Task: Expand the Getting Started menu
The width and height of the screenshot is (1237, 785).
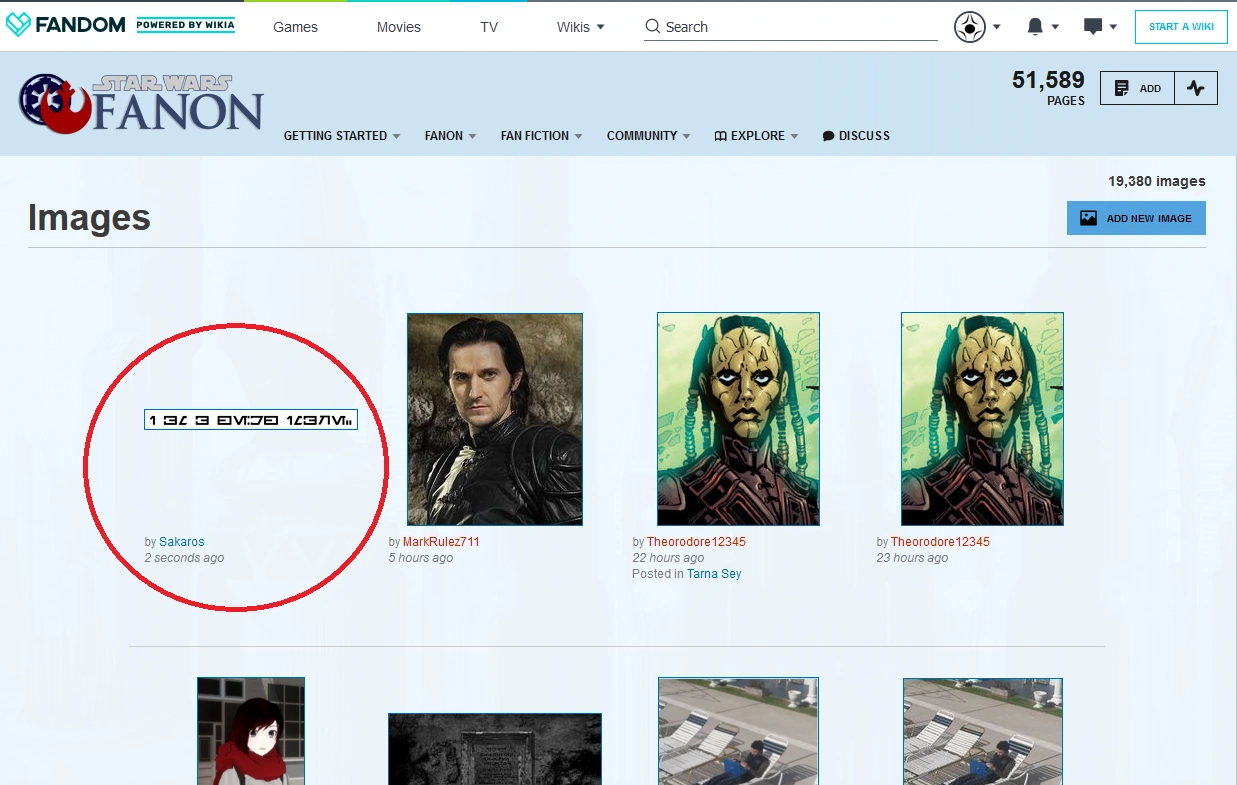Action: 342,136
